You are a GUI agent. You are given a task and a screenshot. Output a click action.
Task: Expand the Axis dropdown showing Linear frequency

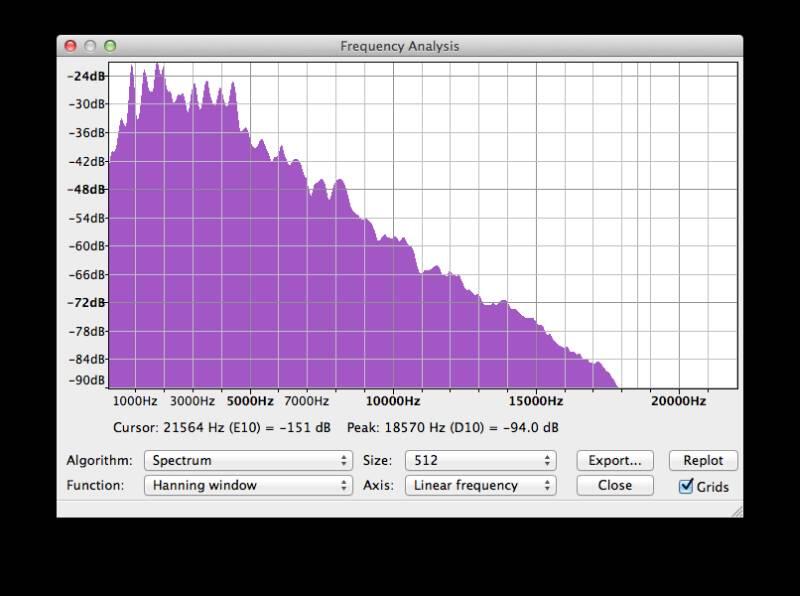tap(480, 486)
